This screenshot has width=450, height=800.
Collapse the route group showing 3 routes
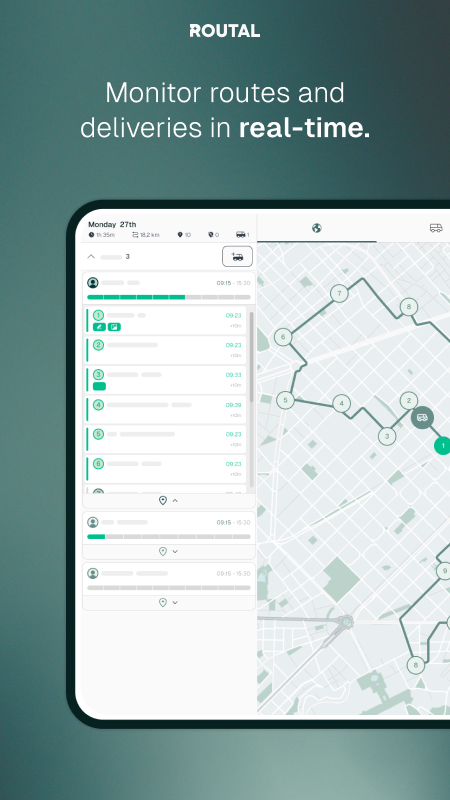click(91, 257)
